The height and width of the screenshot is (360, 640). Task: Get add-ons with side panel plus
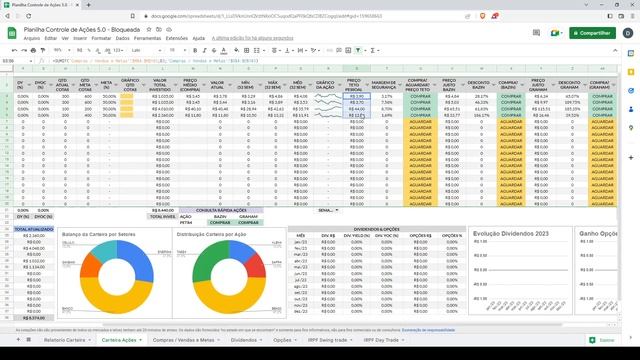[x=631, y=158]
